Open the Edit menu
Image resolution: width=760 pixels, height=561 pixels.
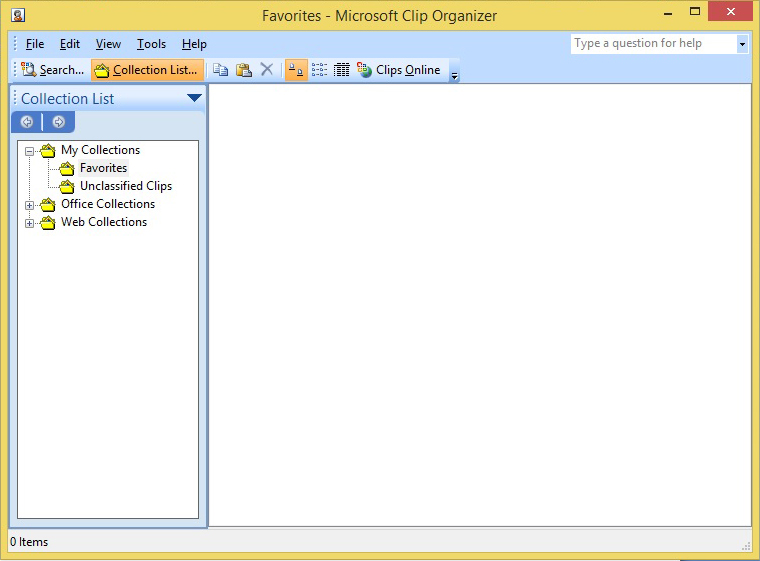[70, 44]
